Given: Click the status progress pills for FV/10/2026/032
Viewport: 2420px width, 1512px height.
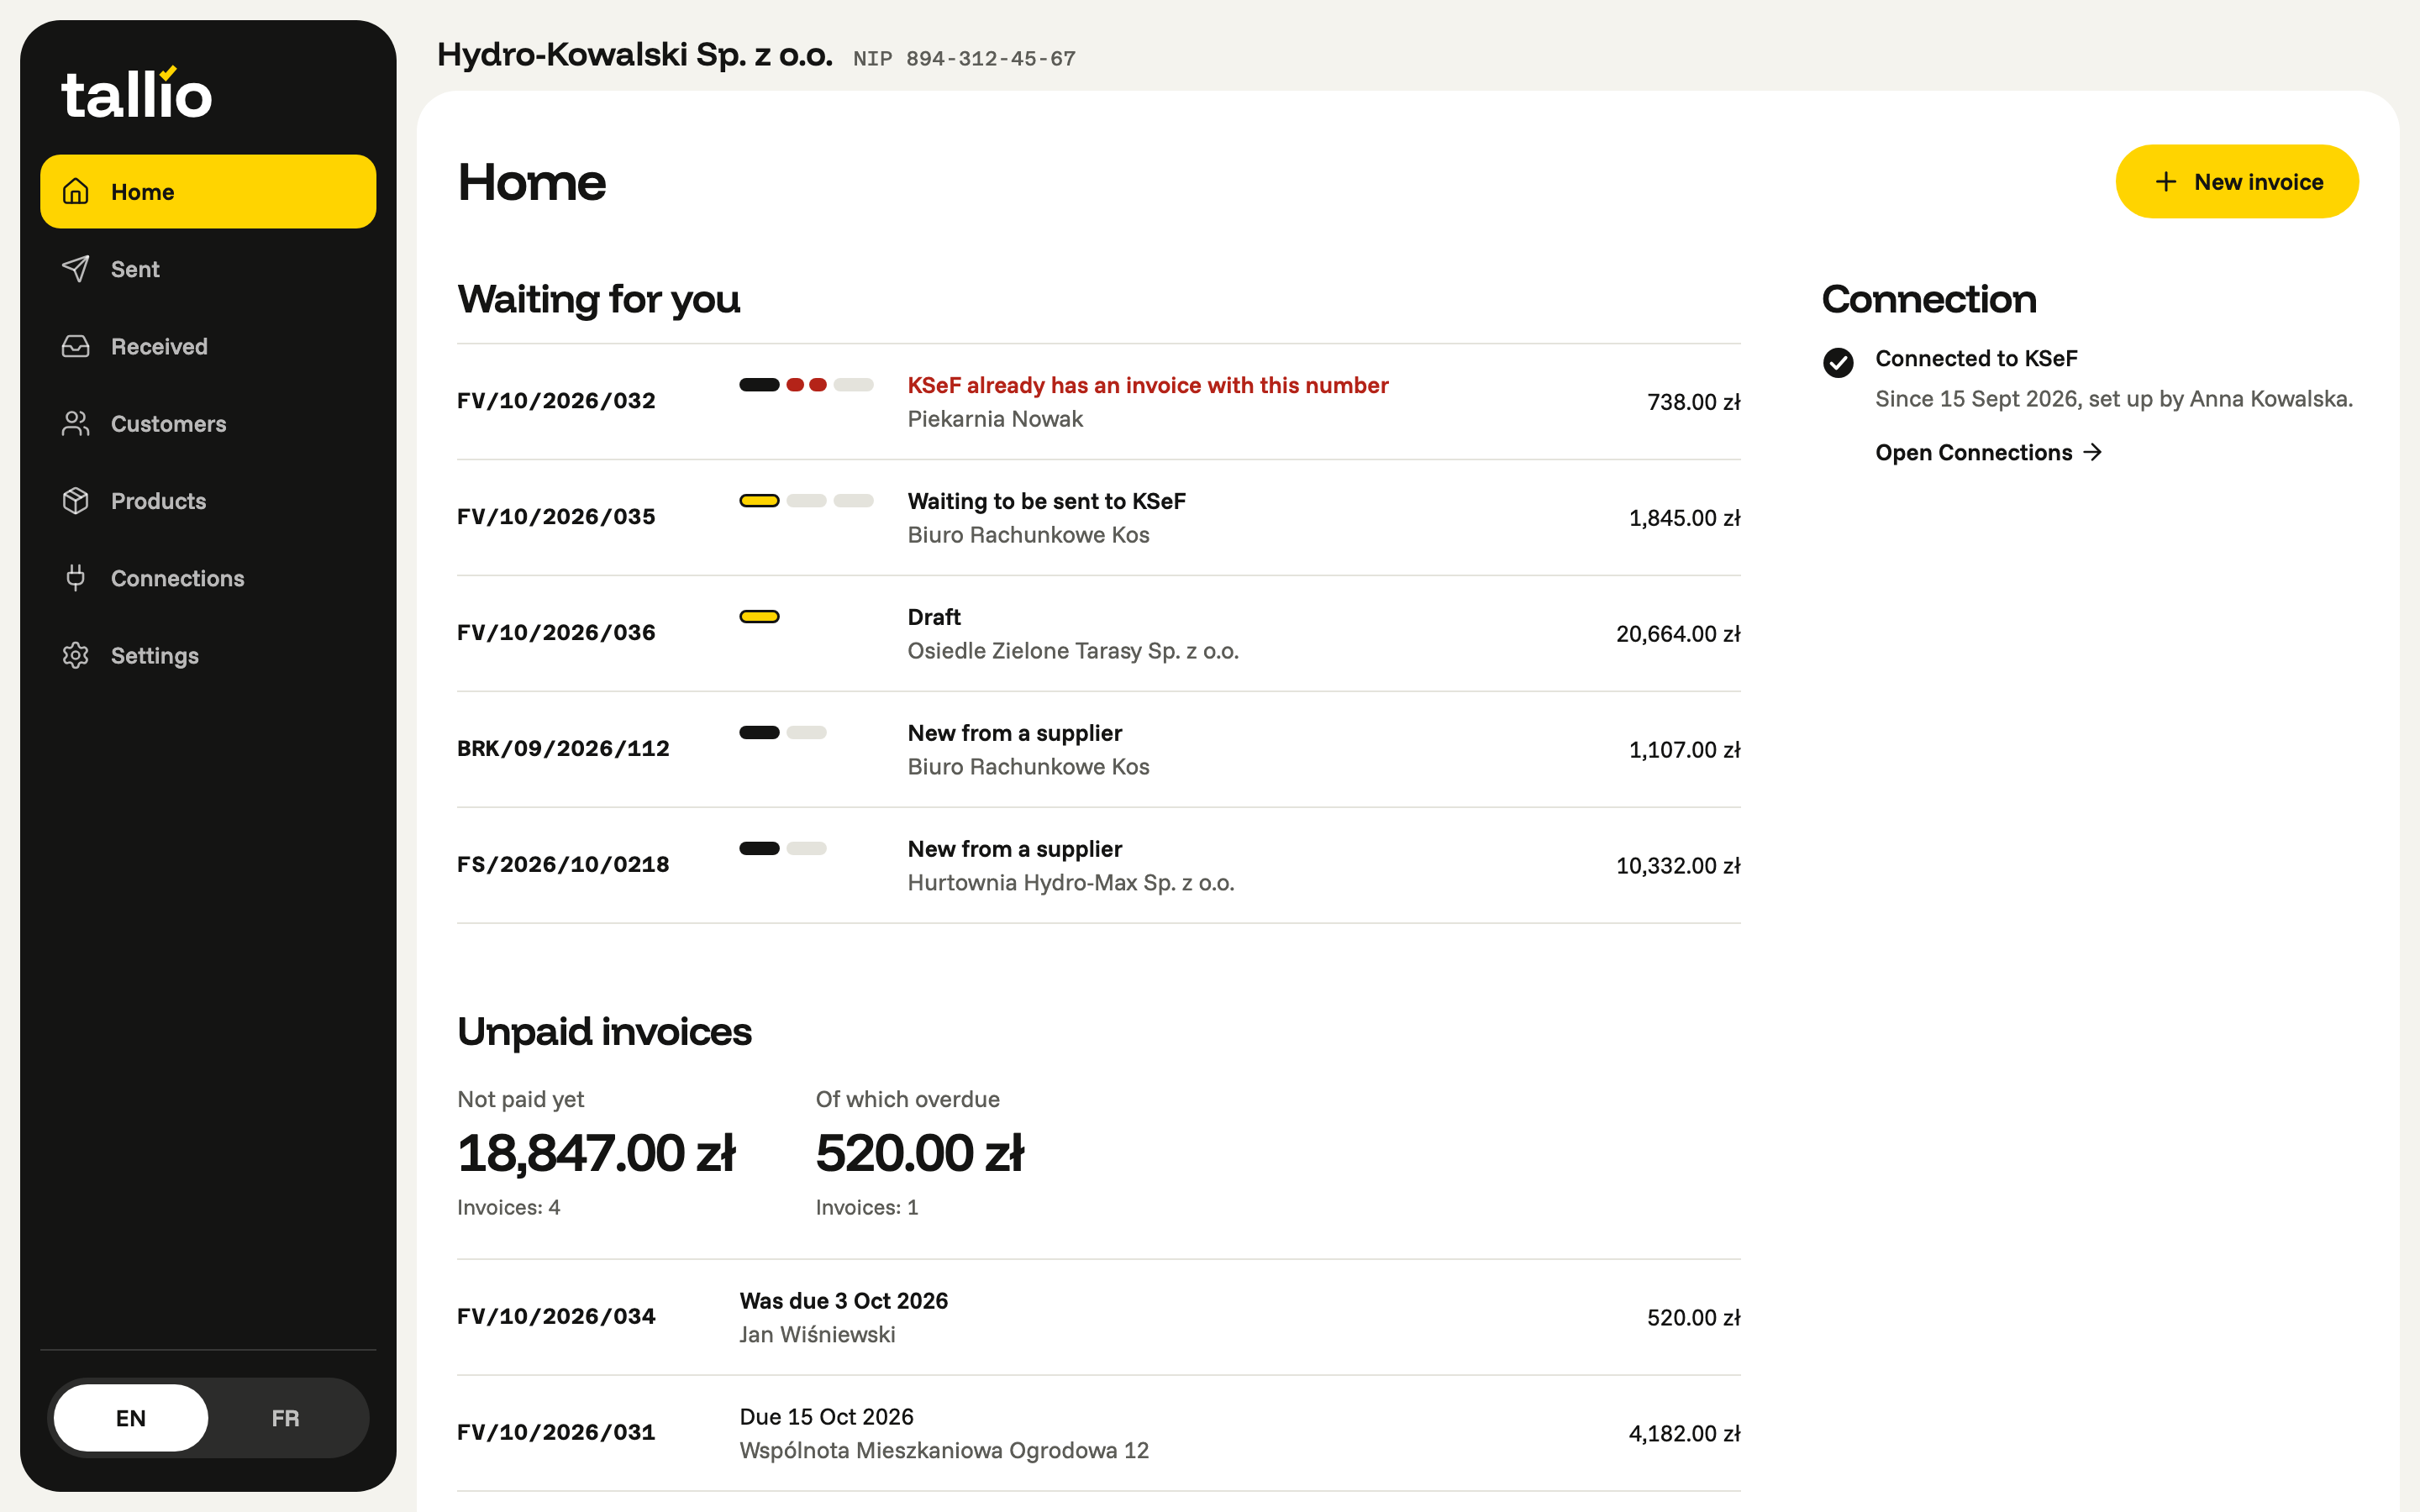Looking at the screenshot, I should 806,385.
